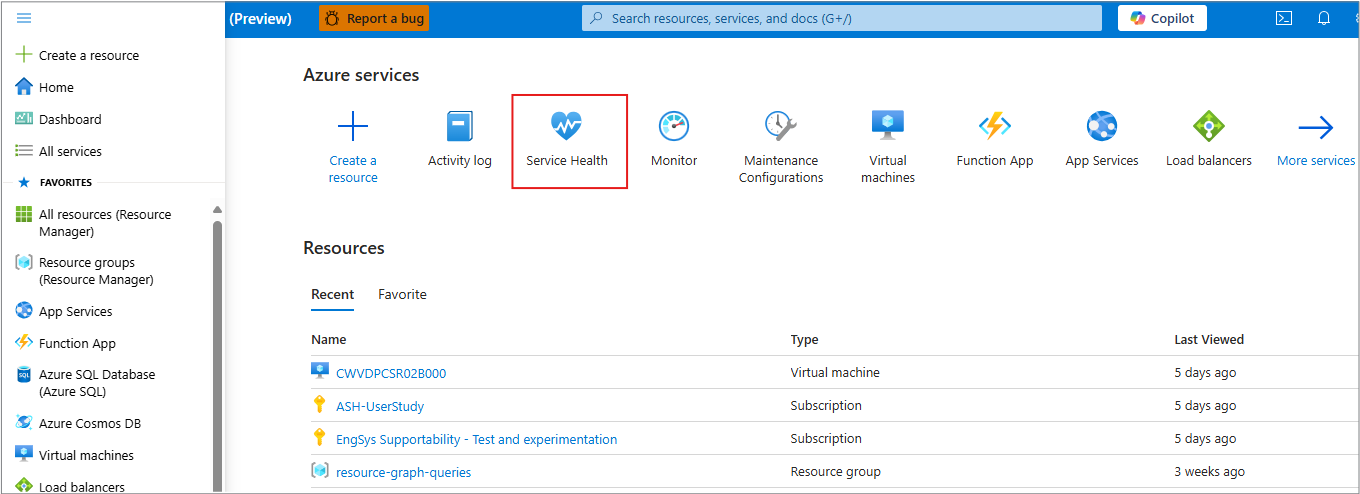Click the key icon beside ASH-UserStudy
The width and height of the screenshot is (1360, 494).
pyautogui.click(x=320, y=404)
